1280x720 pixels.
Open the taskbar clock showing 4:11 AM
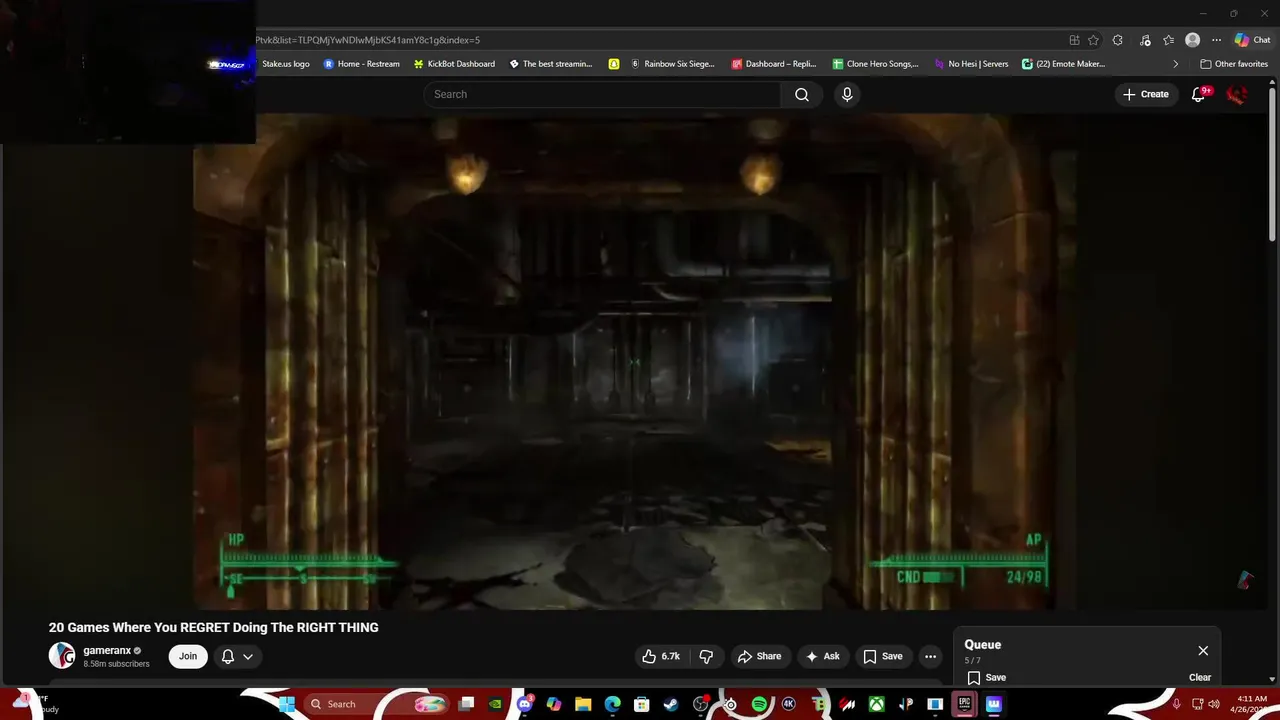(1252, 704)
